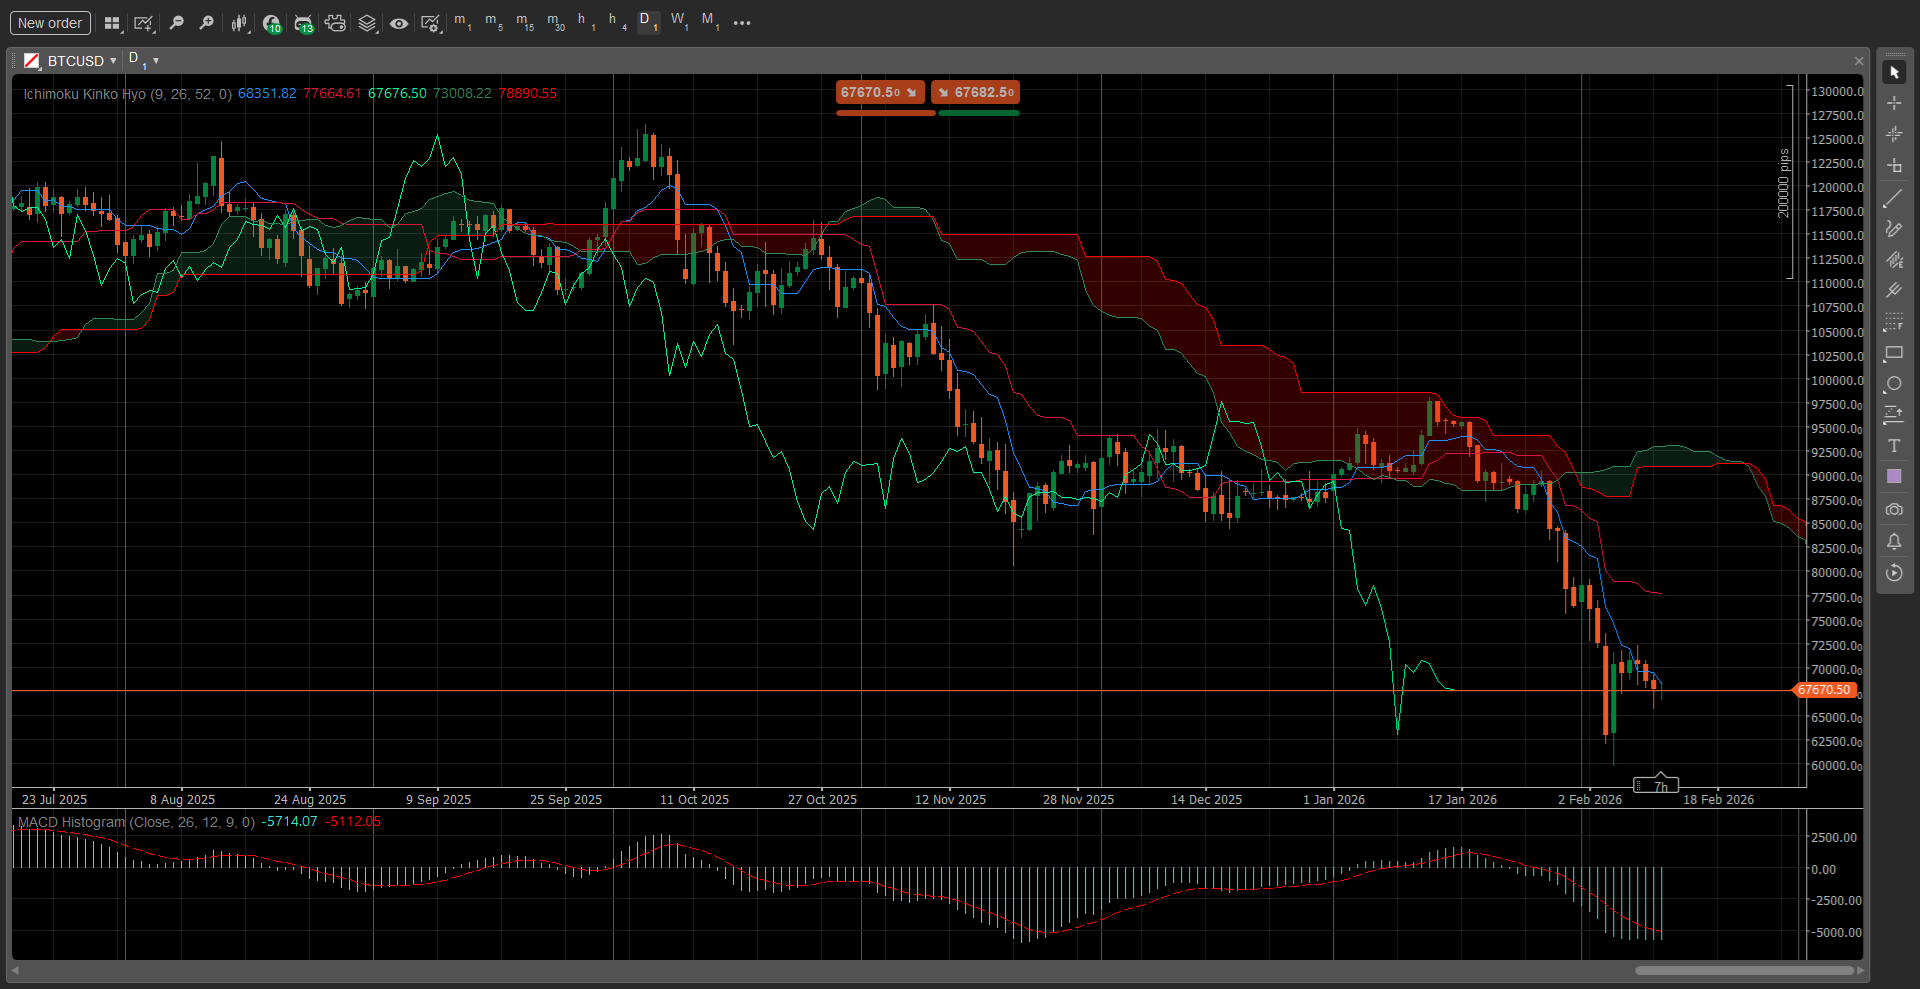
Task: Select the rectangle shape tool
Action: (x=1894, y=353)
